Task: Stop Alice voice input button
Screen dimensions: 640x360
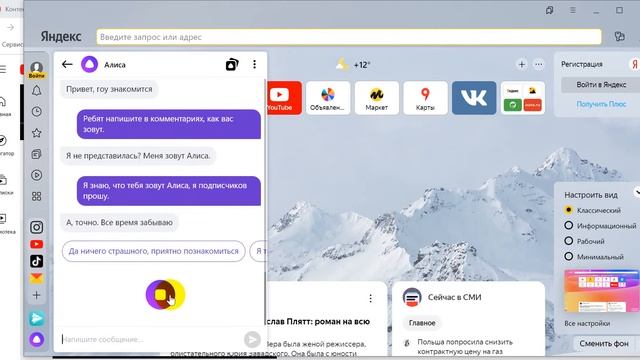Action: point(161,295)
